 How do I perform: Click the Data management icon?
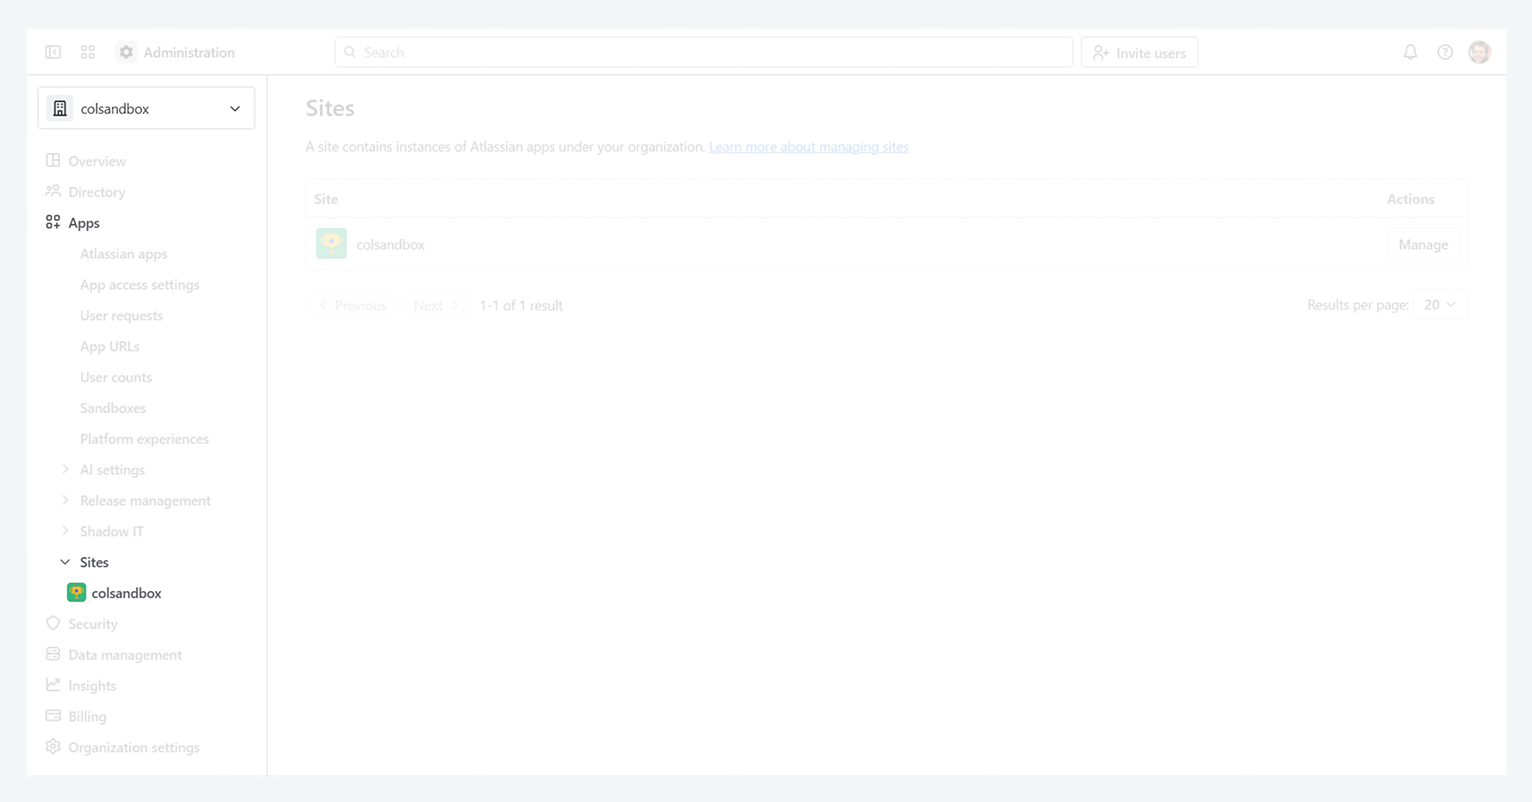point(53,654)
